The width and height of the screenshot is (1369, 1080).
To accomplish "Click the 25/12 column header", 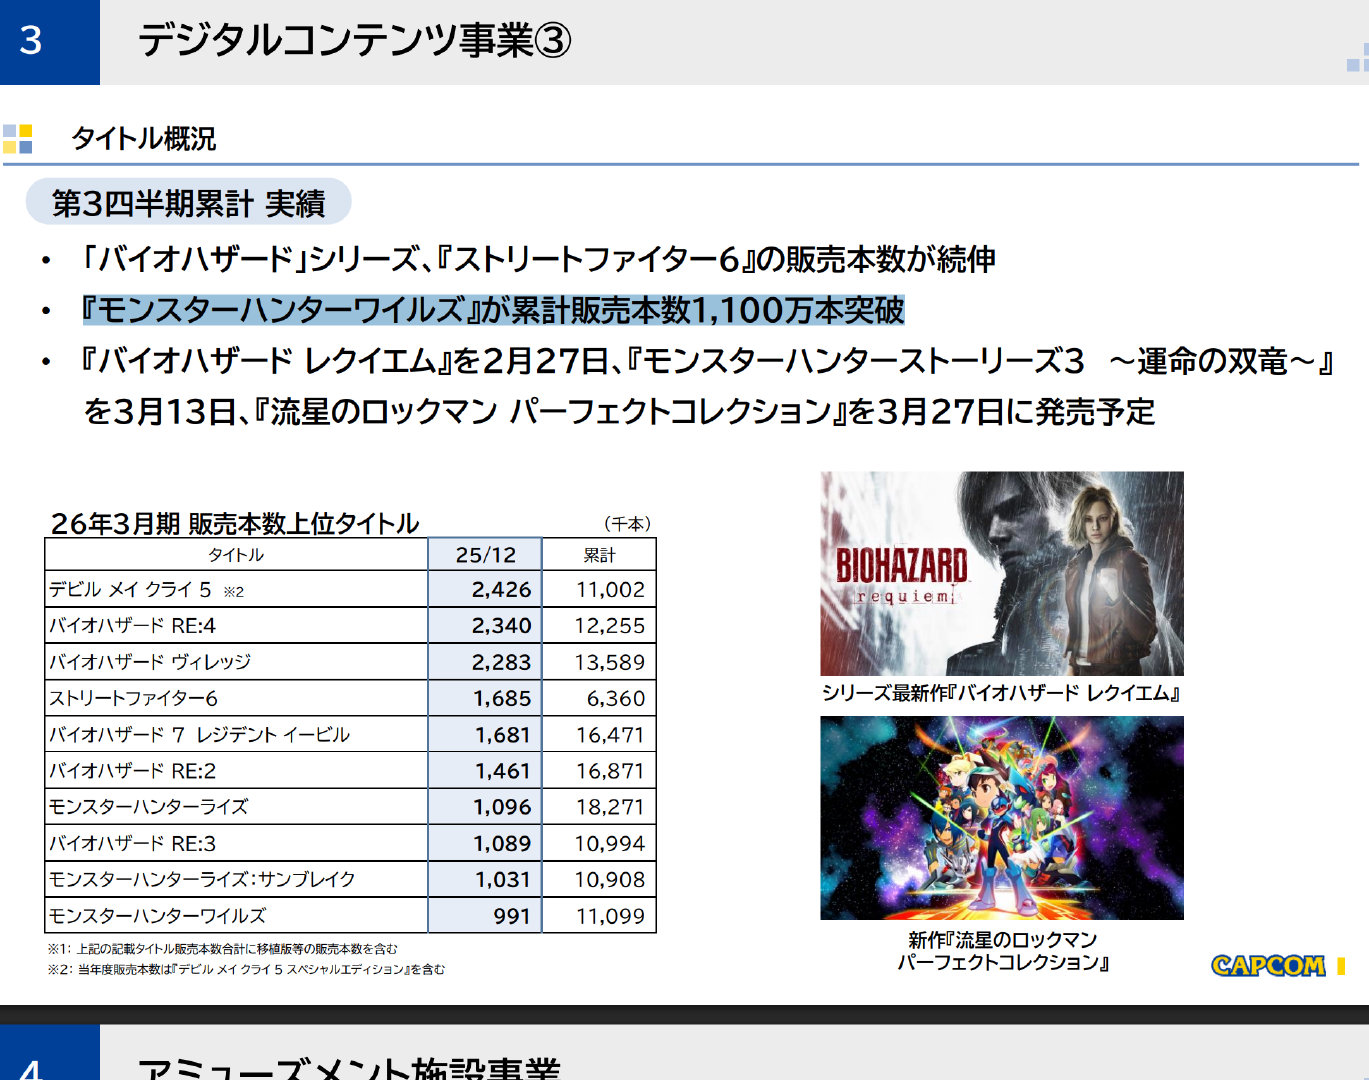I will [486, 555].
